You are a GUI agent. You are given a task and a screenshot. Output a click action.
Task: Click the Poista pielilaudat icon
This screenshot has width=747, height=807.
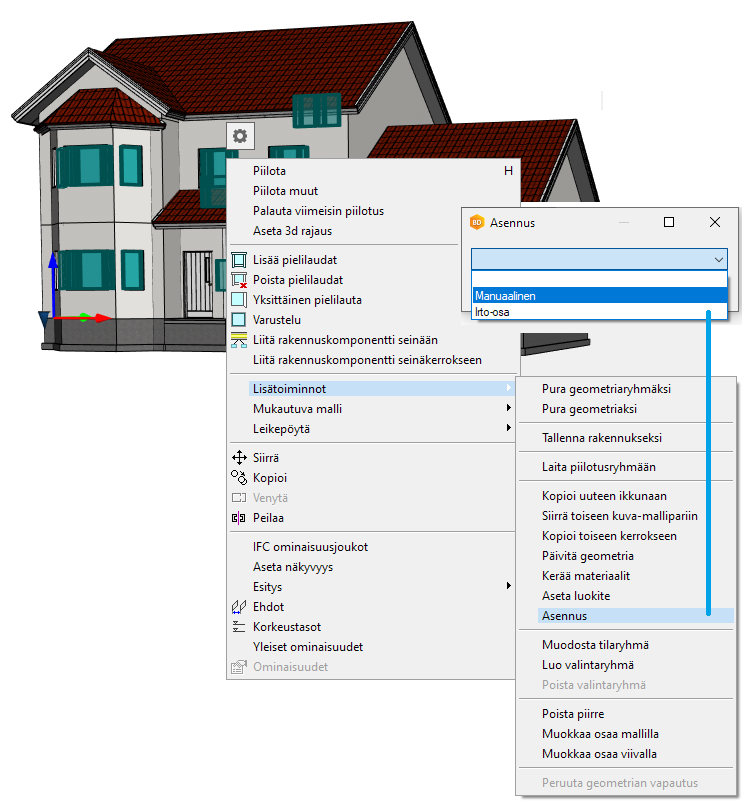tap(239, 280)
